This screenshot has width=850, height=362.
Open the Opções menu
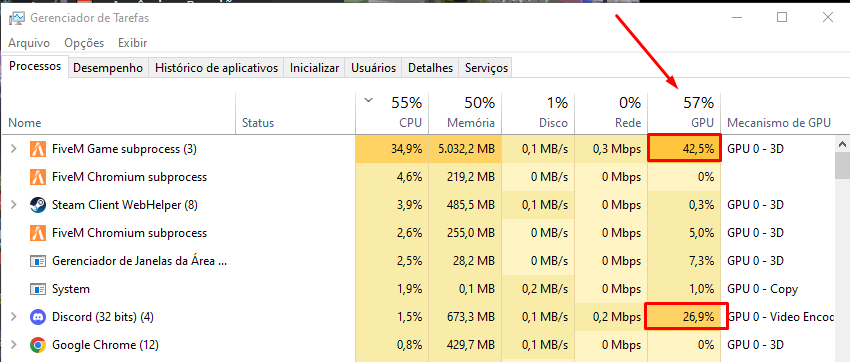click(84, 43)
